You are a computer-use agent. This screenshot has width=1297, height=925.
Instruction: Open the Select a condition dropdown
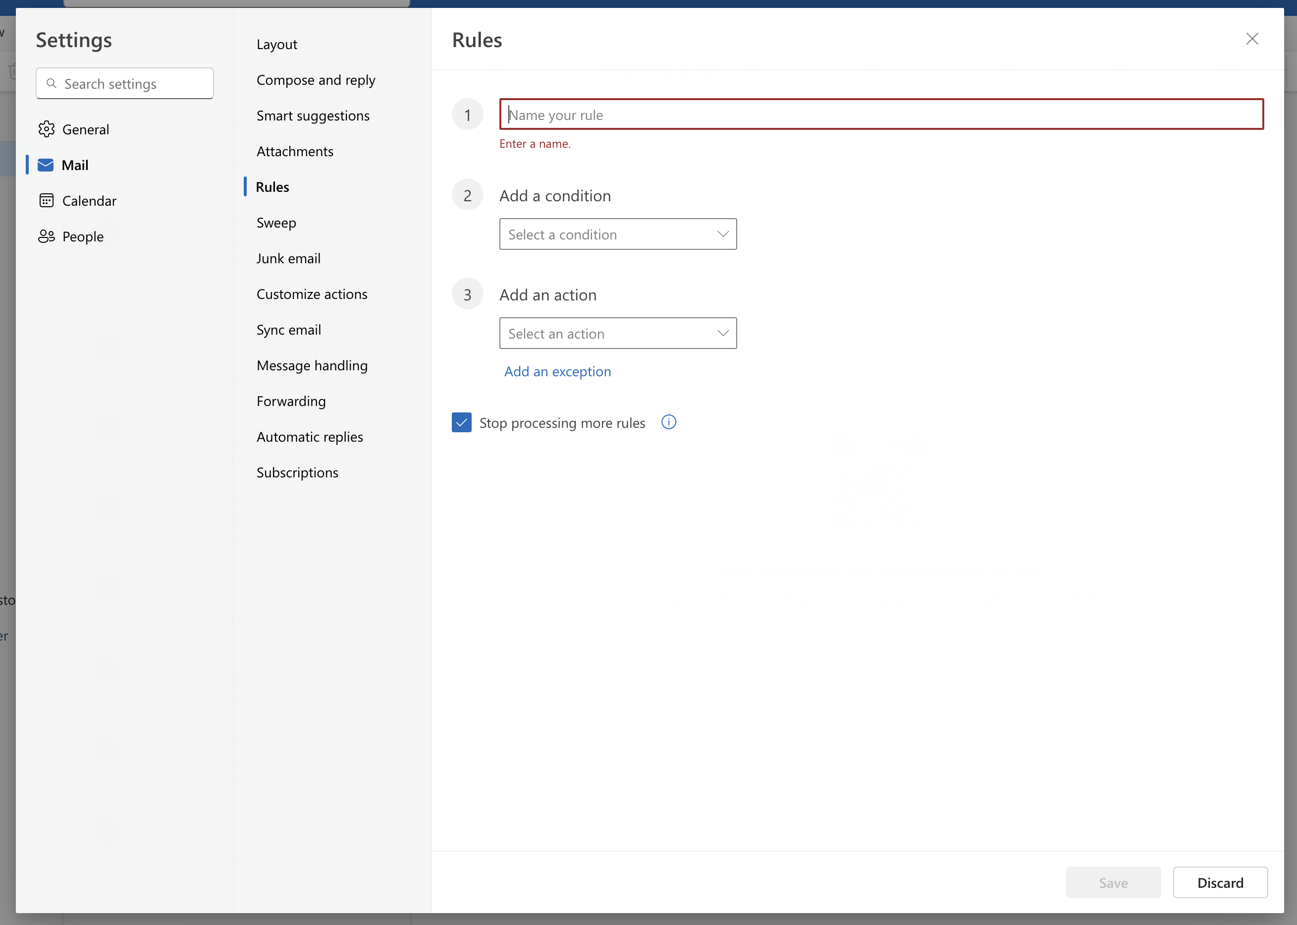tap(617, 233)
